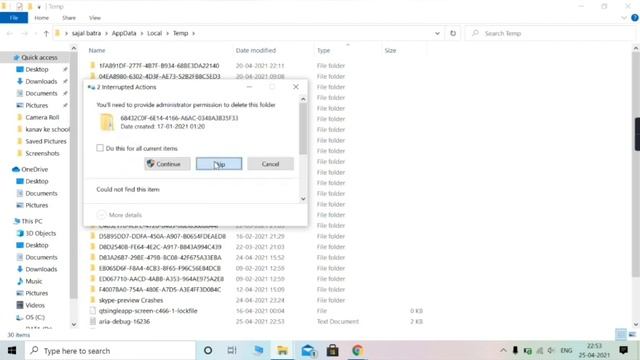Image resolution: width=640 pixels, height=360 pixels.
Task: Open Videos folder in sidebar
Action: tap(35, 305)
